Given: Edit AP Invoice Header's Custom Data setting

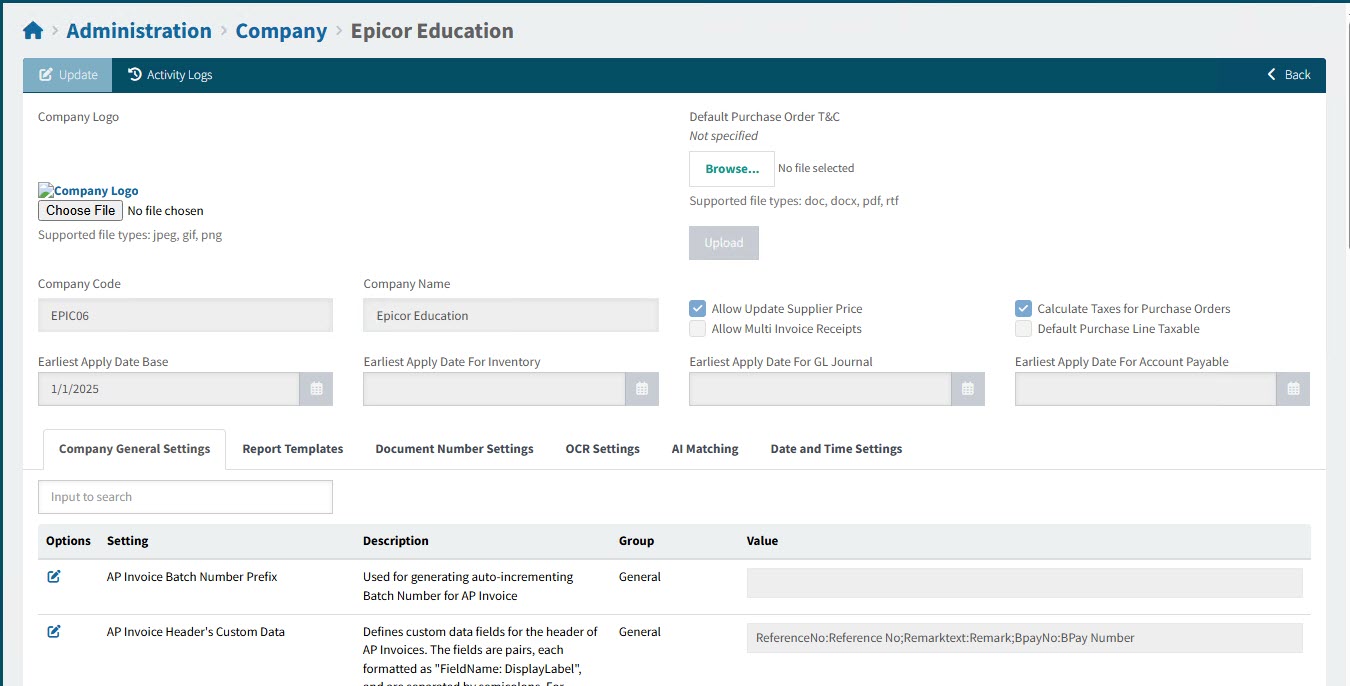Looking at the screenshot, I should click(x=54, y=632).
